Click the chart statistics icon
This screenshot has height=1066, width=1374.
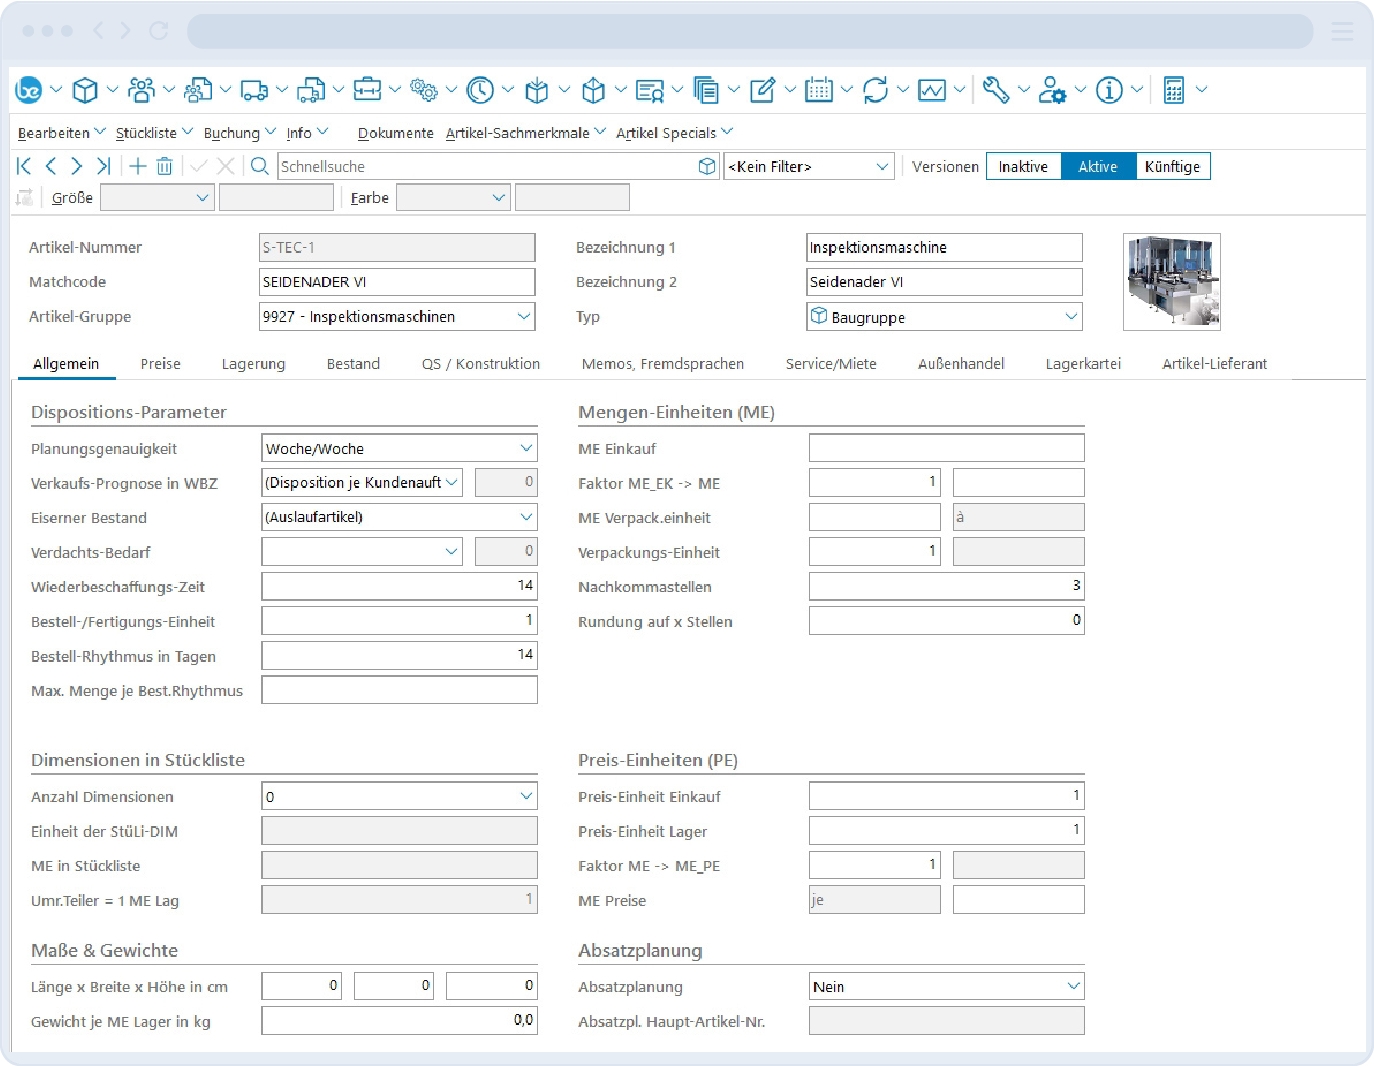pyautogui.click(x=932, y=91)
